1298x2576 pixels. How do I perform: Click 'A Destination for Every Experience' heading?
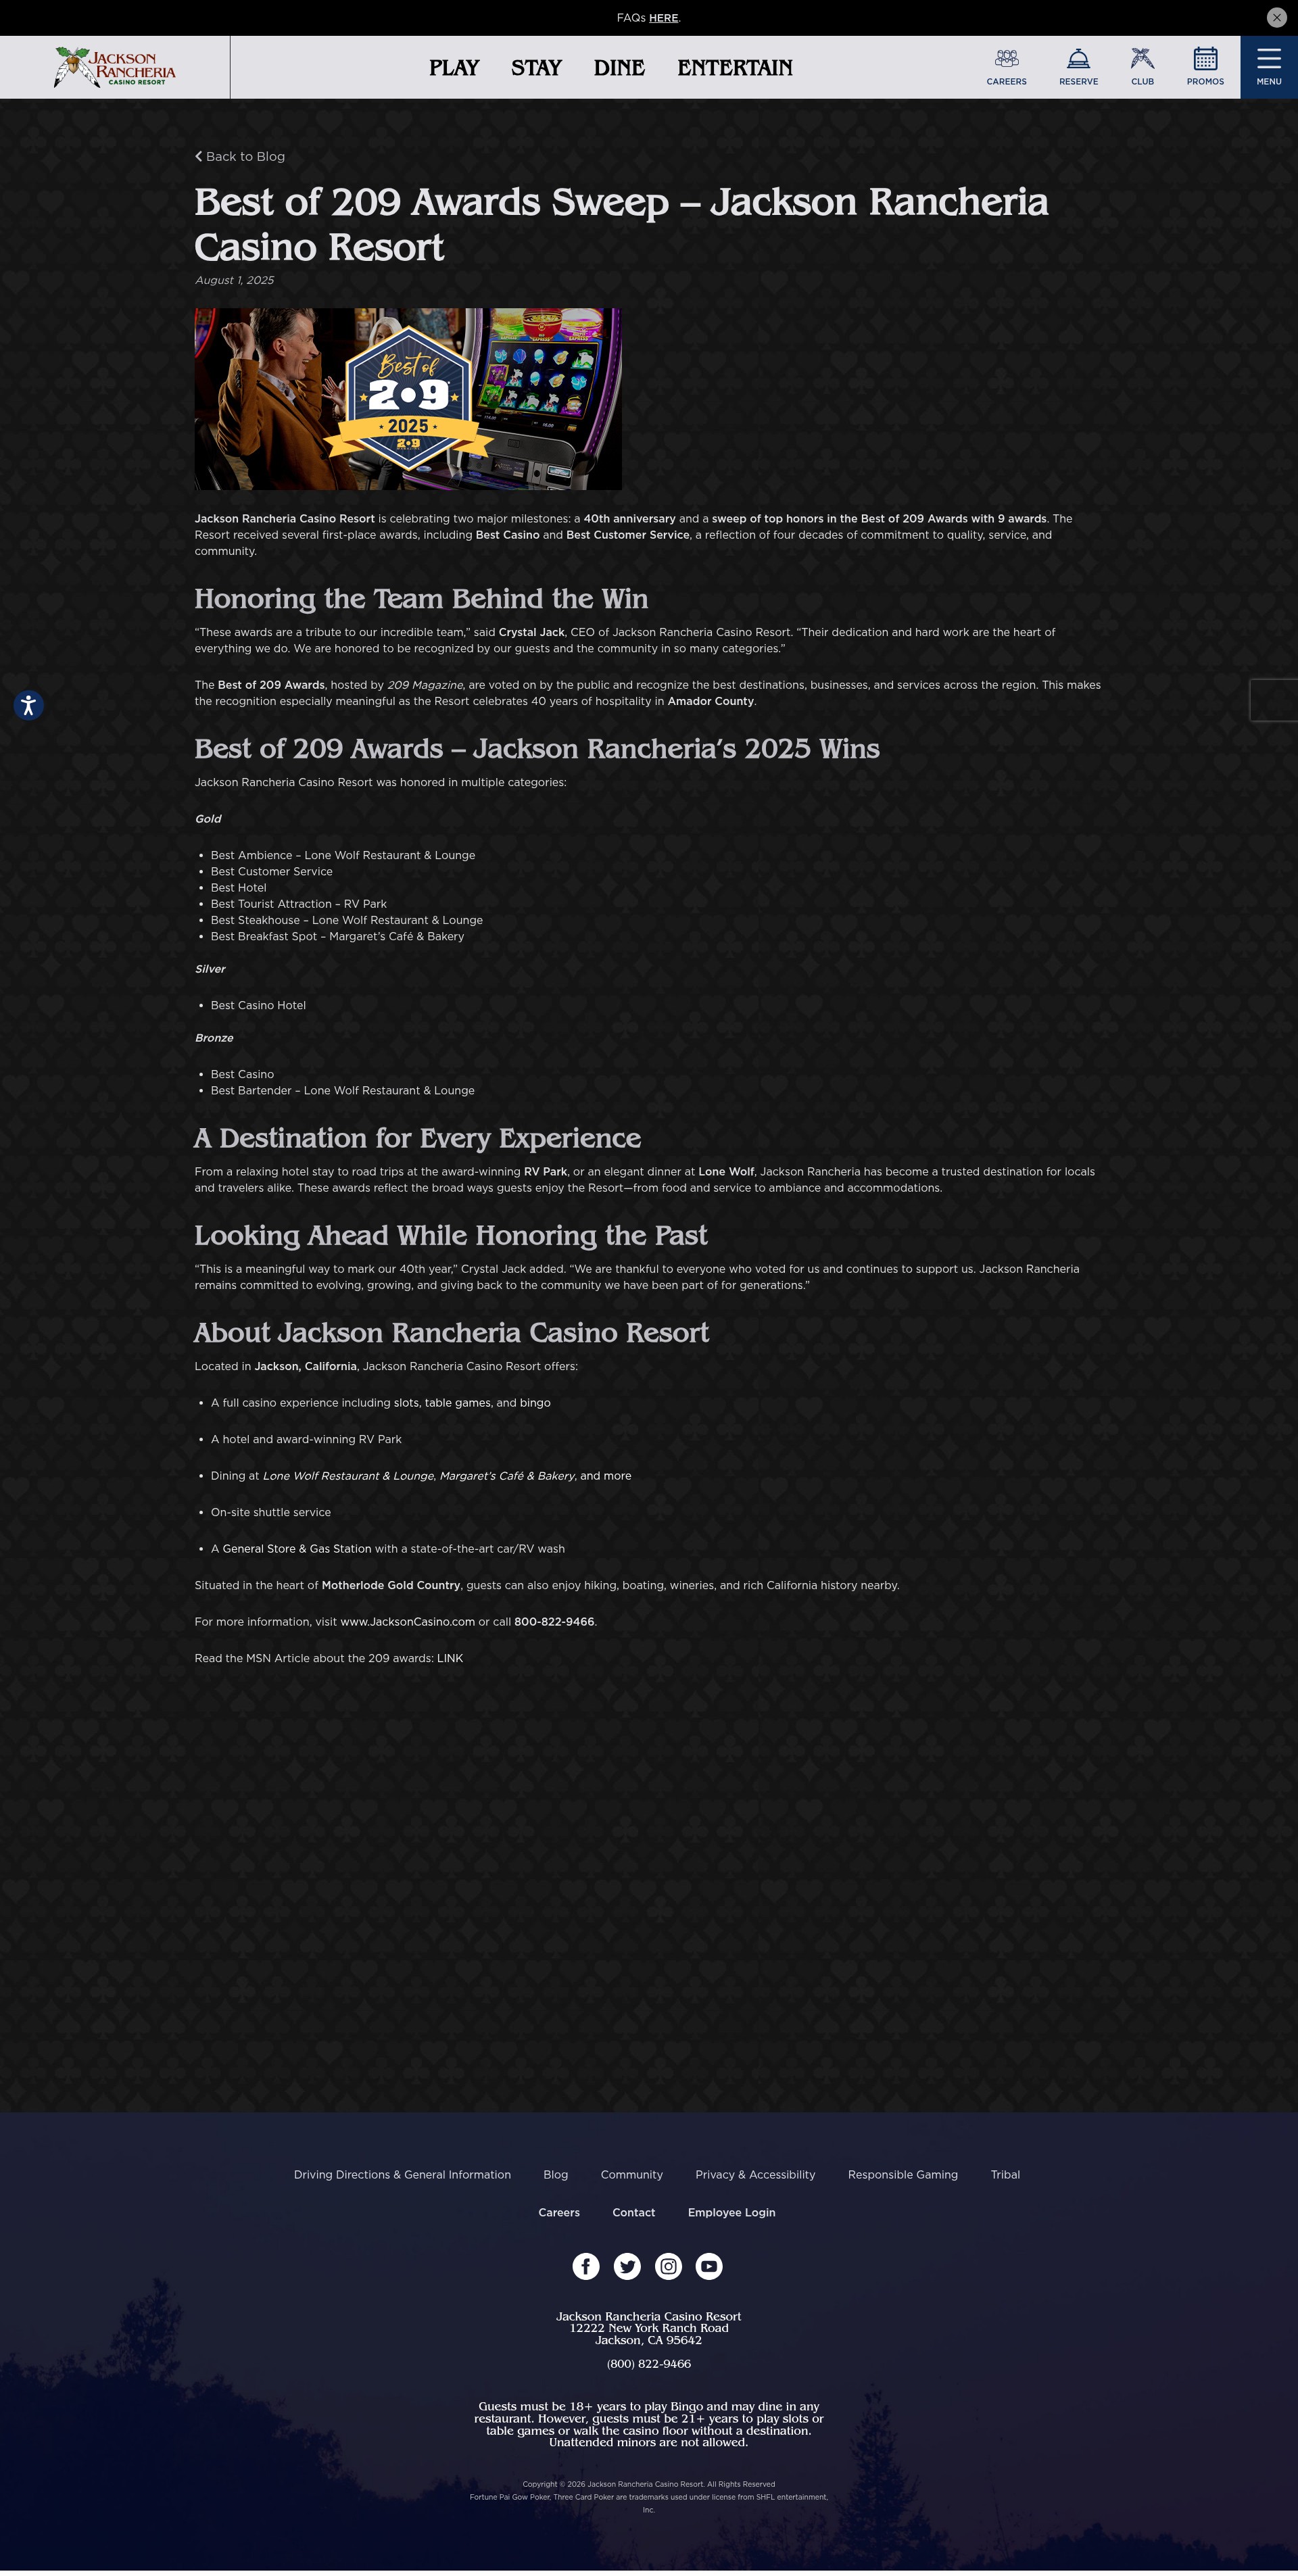417,1138
